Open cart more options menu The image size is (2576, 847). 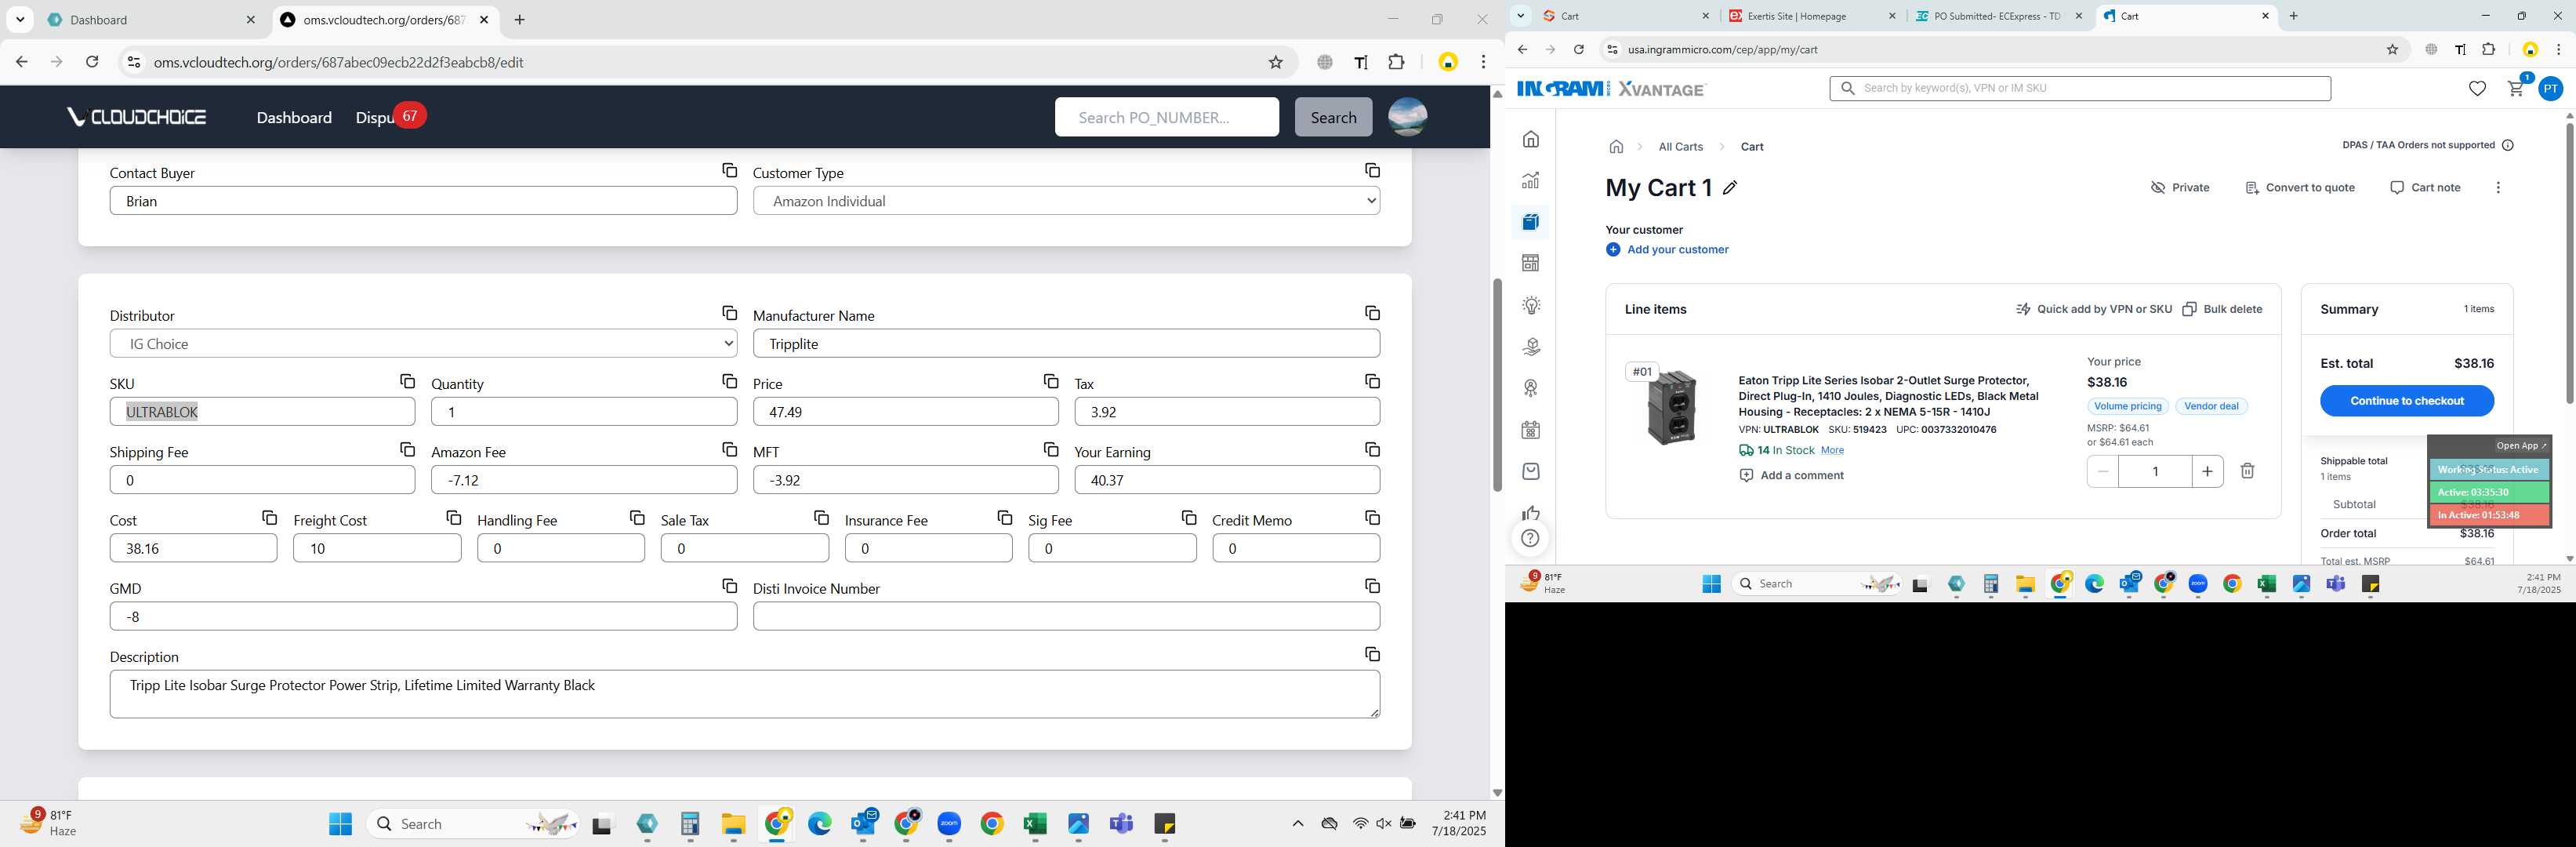(x=2498, y=188)
